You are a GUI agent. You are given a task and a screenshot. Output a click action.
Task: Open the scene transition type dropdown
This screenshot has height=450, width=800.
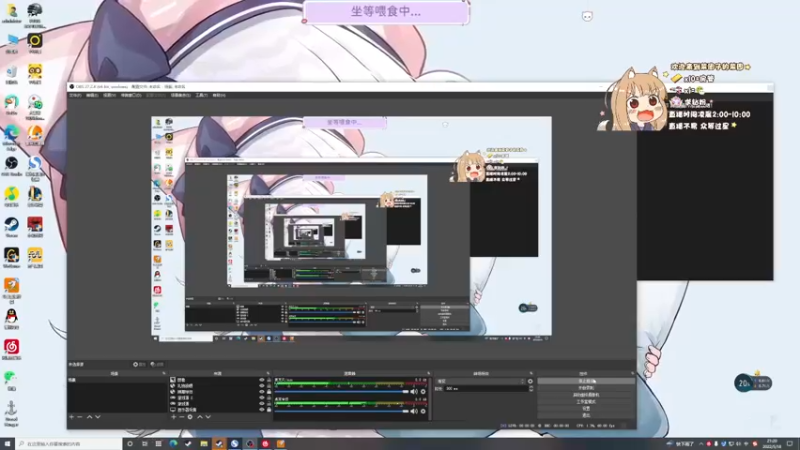click(x=480, y=381)
